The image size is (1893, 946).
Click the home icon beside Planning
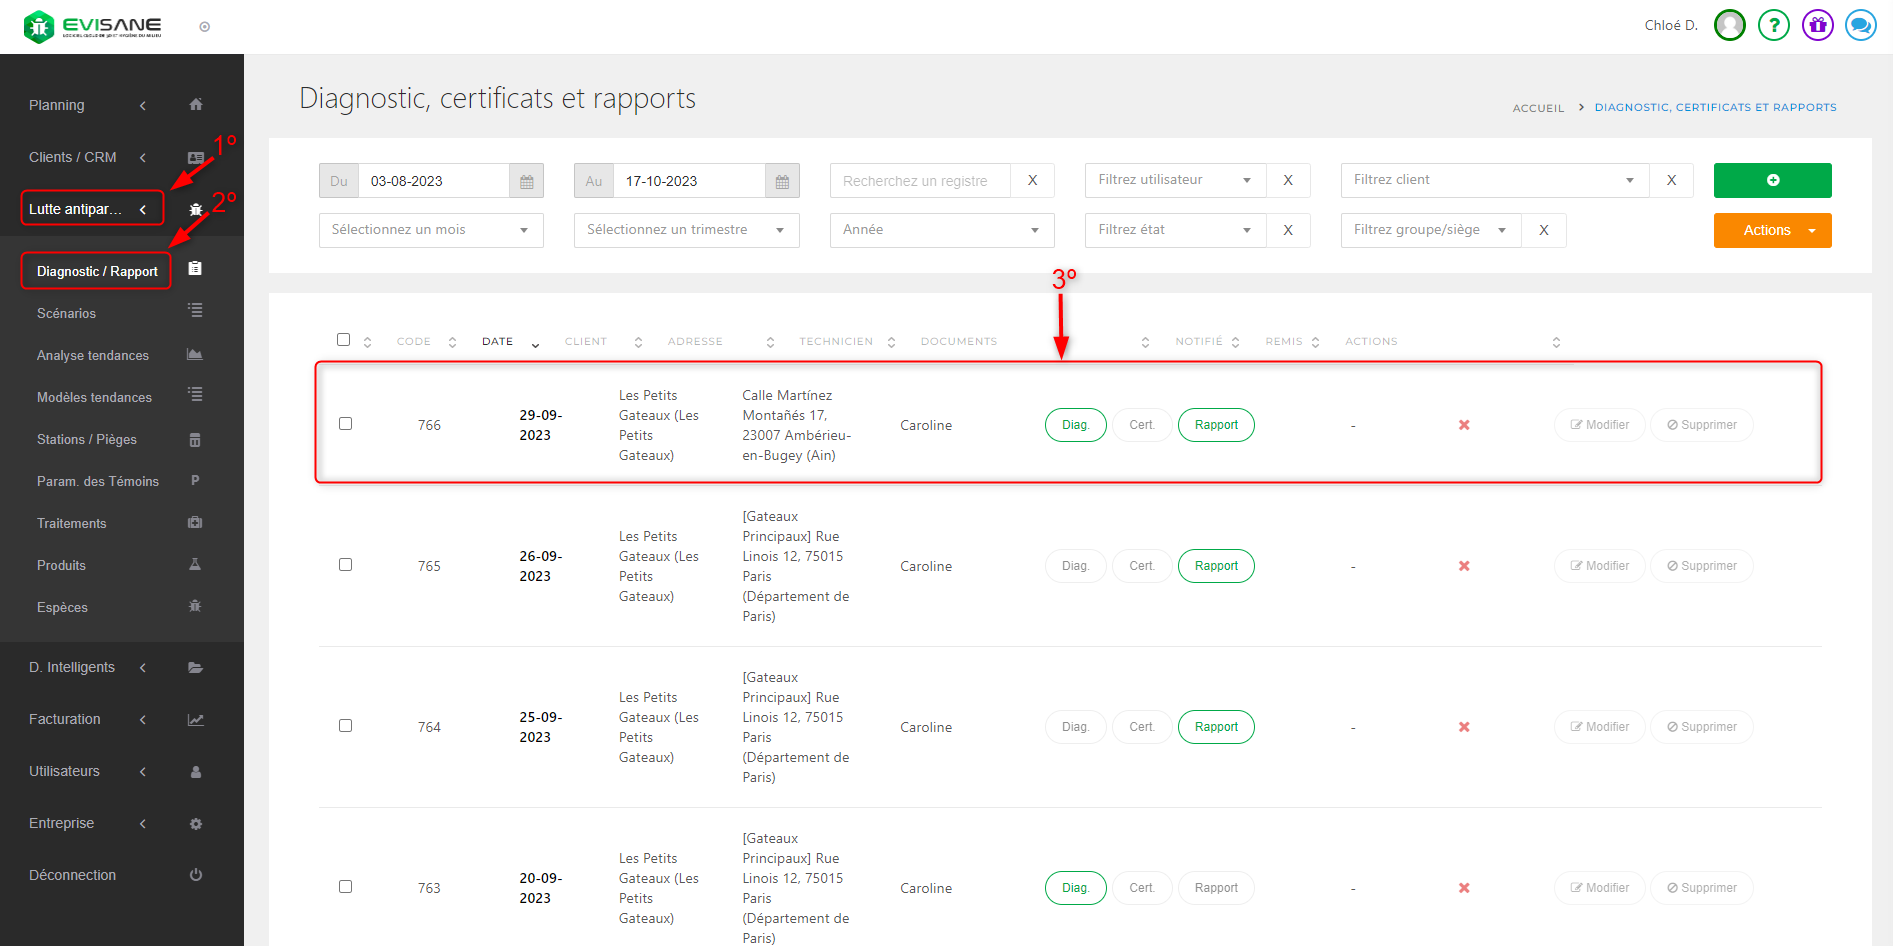[196, 105]
